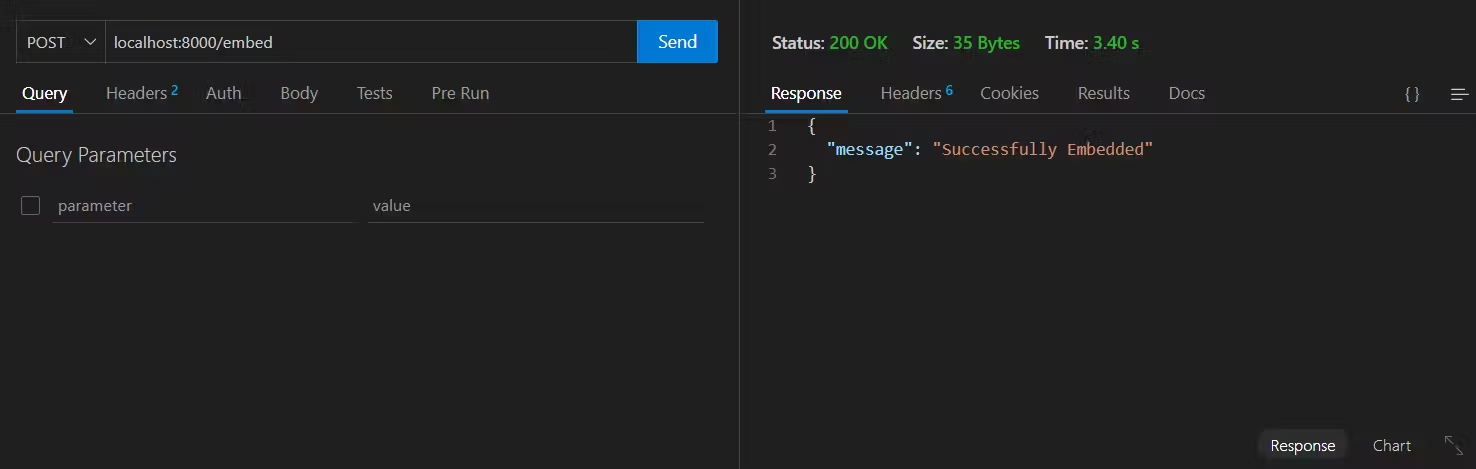The height and width of the screenshot is (469, 1476).
Task: Switch to the Body tab
Action: tap(299, 93)
